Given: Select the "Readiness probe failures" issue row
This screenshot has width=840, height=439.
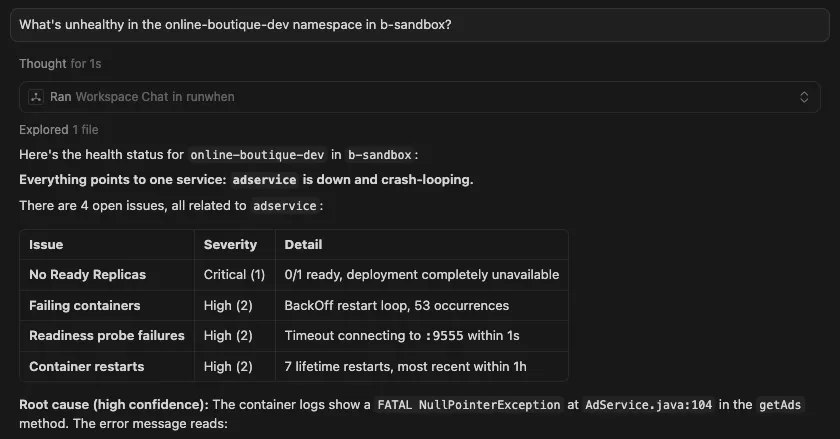Looking at the screenshot, I should (107, 336).
